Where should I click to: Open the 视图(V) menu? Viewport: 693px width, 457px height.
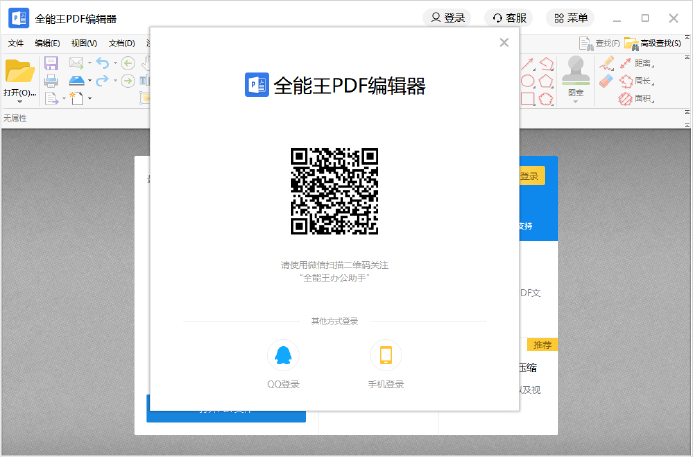pyautogui.click(x=83, y=43)
